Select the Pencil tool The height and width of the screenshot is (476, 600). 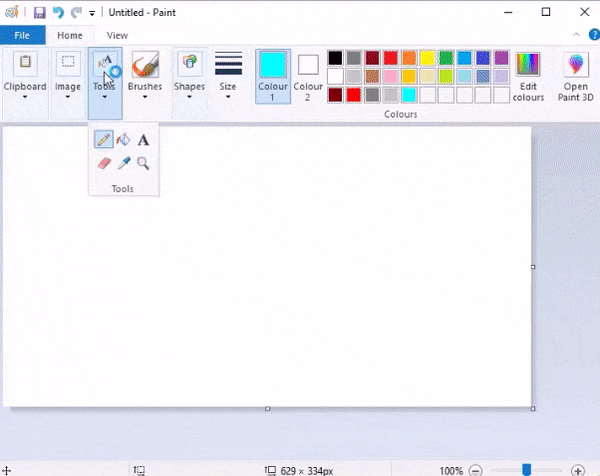click(x=103, y=139)
